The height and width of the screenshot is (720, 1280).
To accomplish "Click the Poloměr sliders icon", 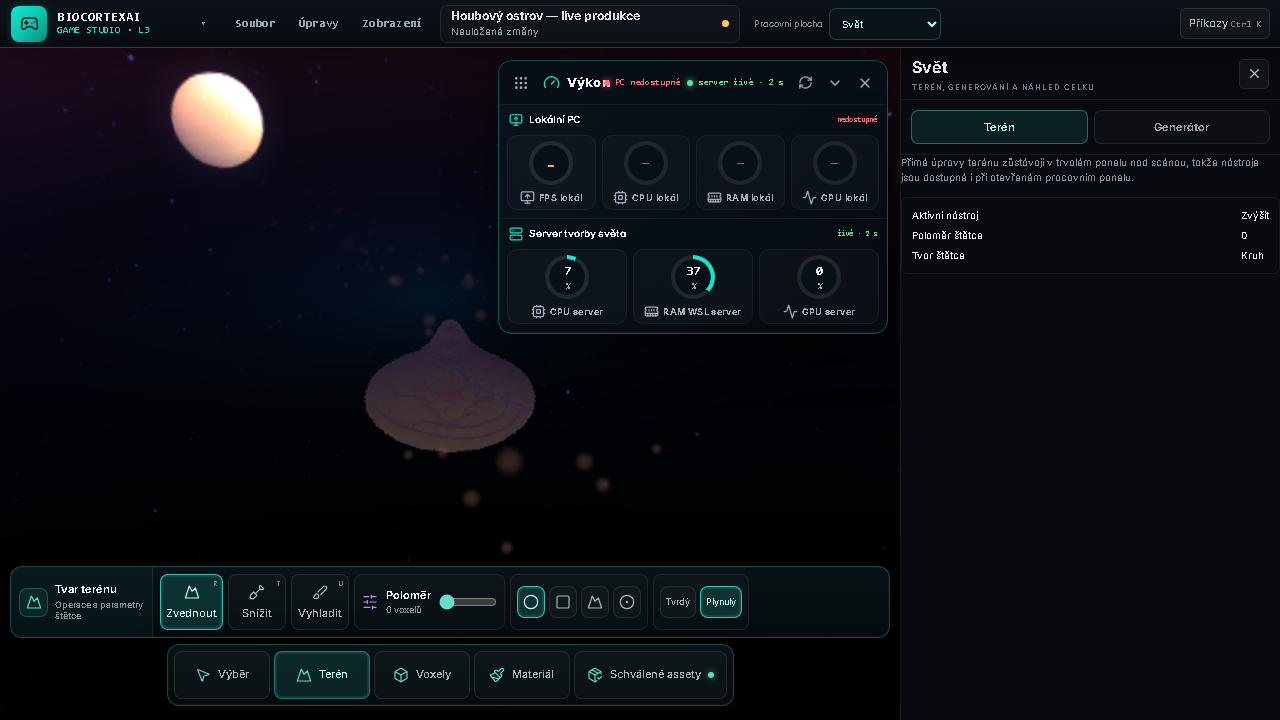I will click(x=370, y=602).
